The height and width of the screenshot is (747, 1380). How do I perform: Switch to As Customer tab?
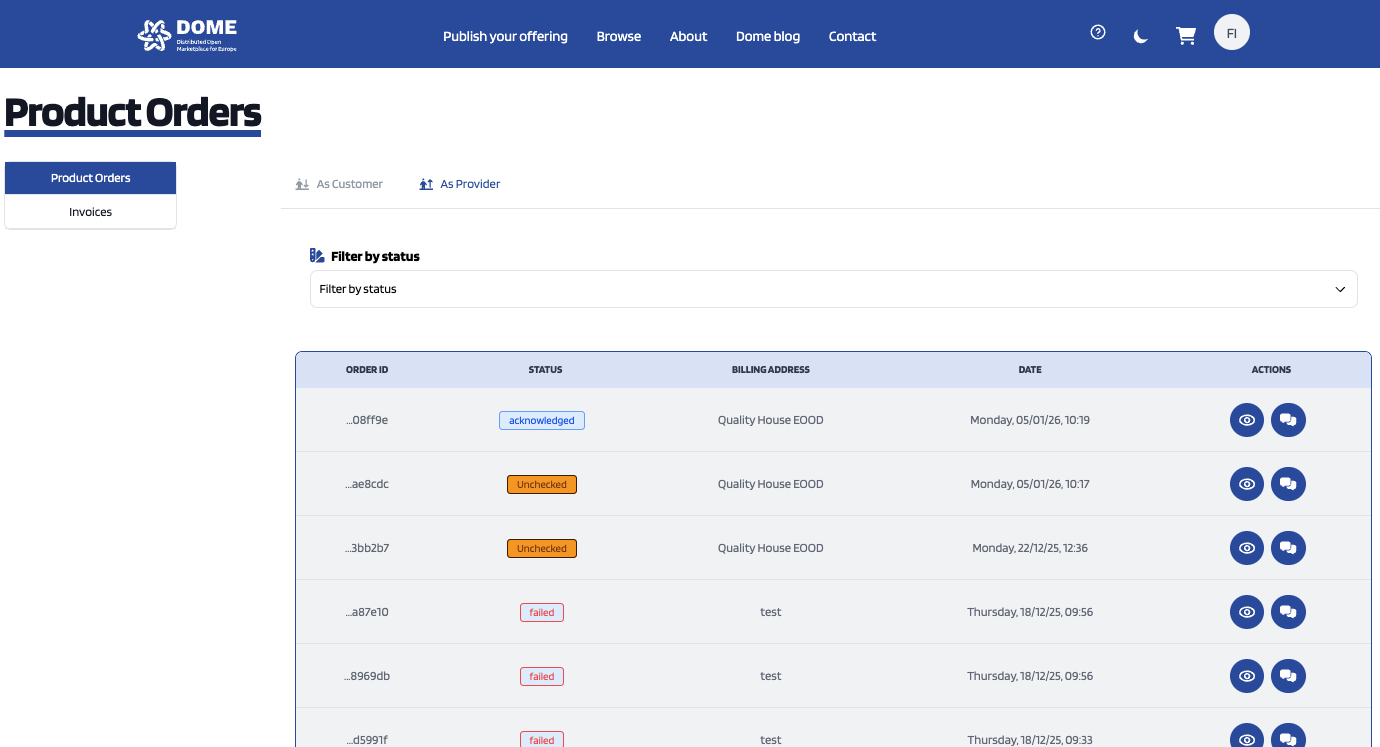point(340,184)
